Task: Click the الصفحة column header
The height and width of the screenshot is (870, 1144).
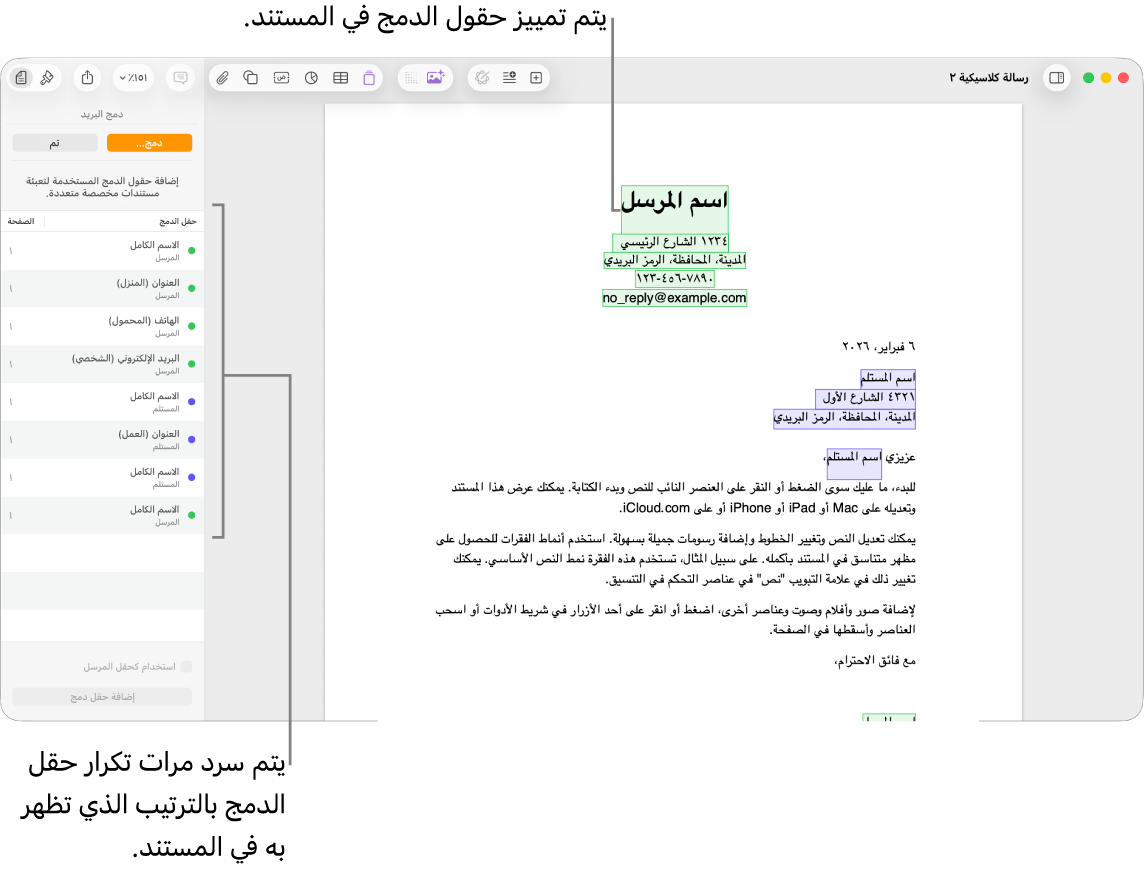Action: tap(20, 221)
